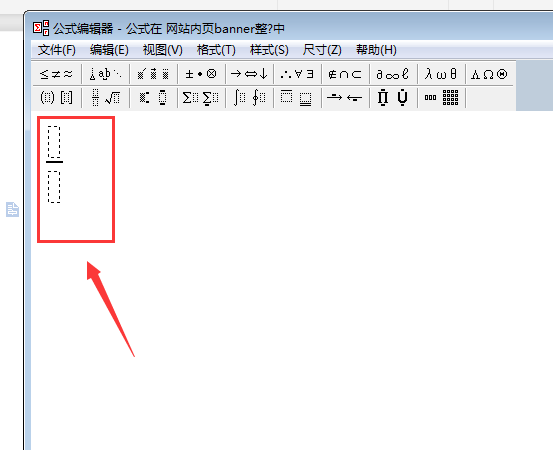
Task: Open underbar and overbar templates palette
Action: [297, 98]
